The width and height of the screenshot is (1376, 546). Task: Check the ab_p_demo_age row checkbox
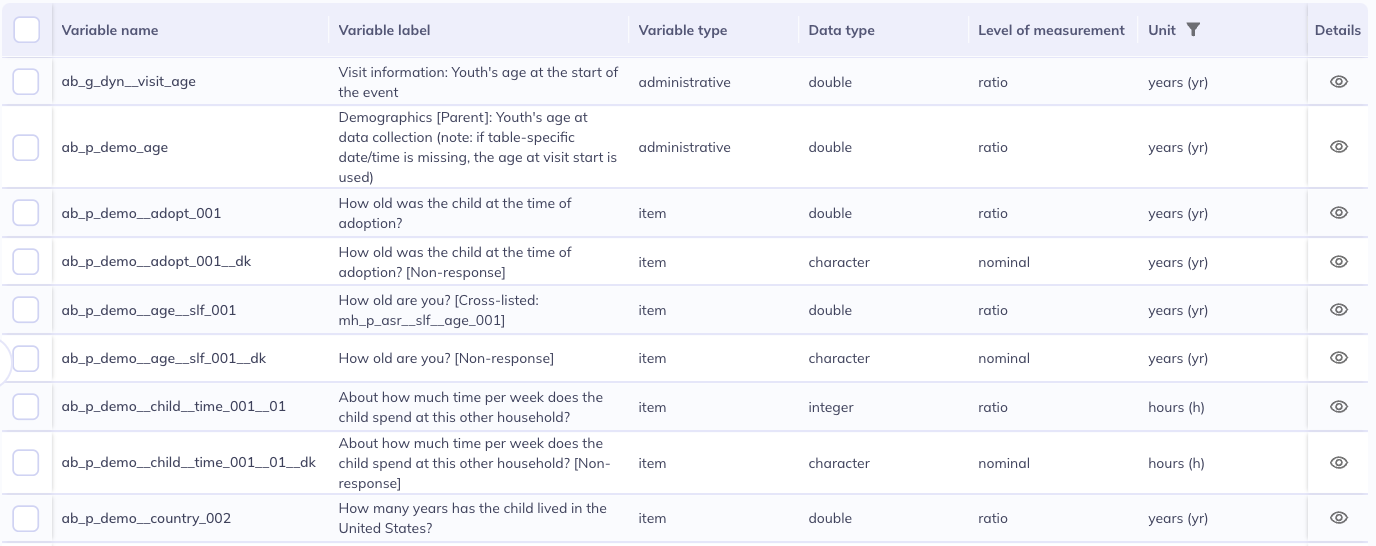click(x=26, y=147)
